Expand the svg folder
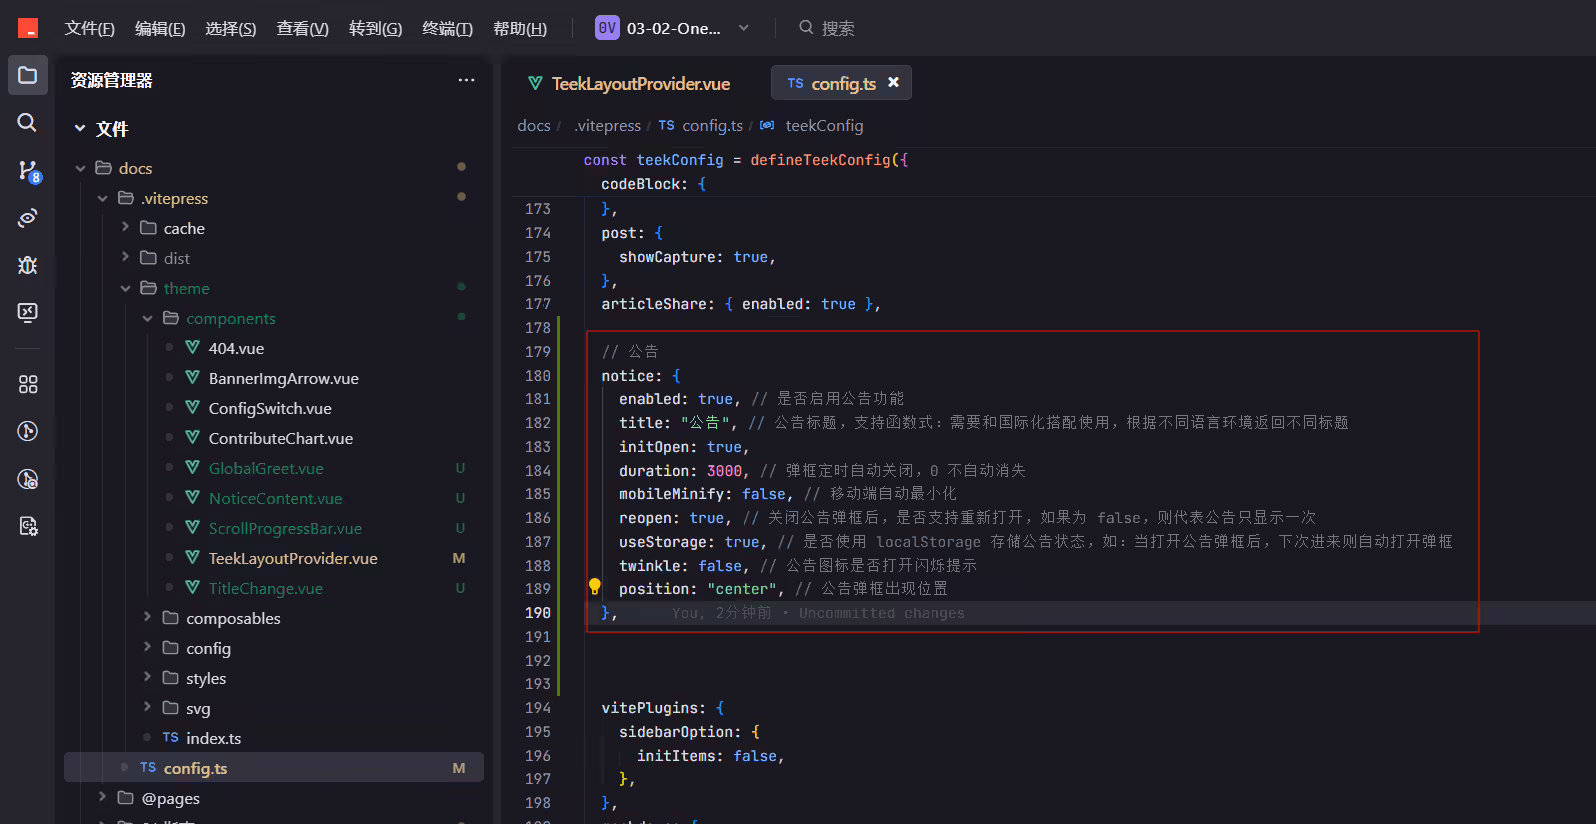Screen dimensions: 1596x824 pos(147,707)
